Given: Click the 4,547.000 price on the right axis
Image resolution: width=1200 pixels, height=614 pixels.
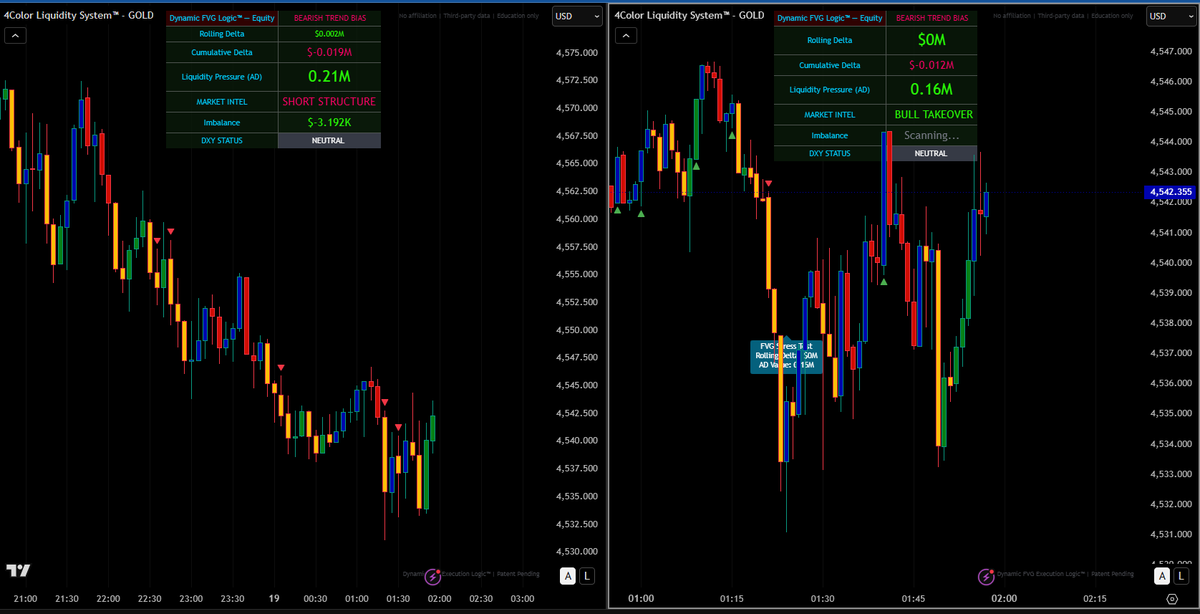Looking at the screenshot, I should 1171,51.
